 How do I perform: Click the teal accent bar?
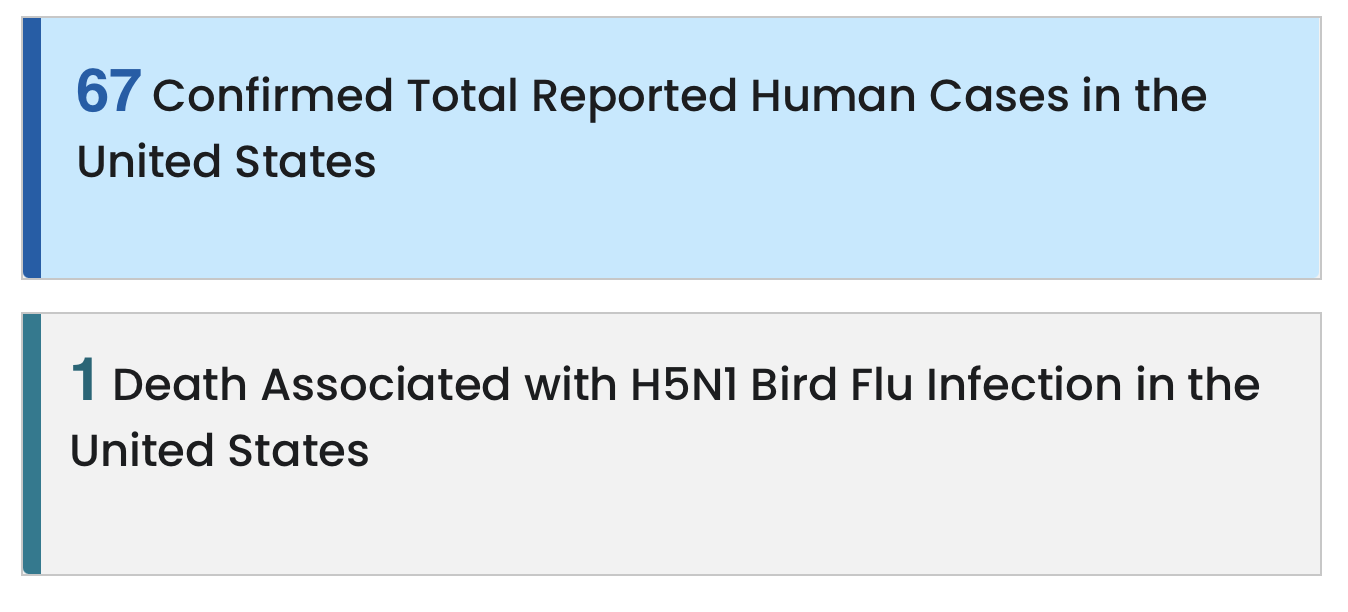click(32, 444)
